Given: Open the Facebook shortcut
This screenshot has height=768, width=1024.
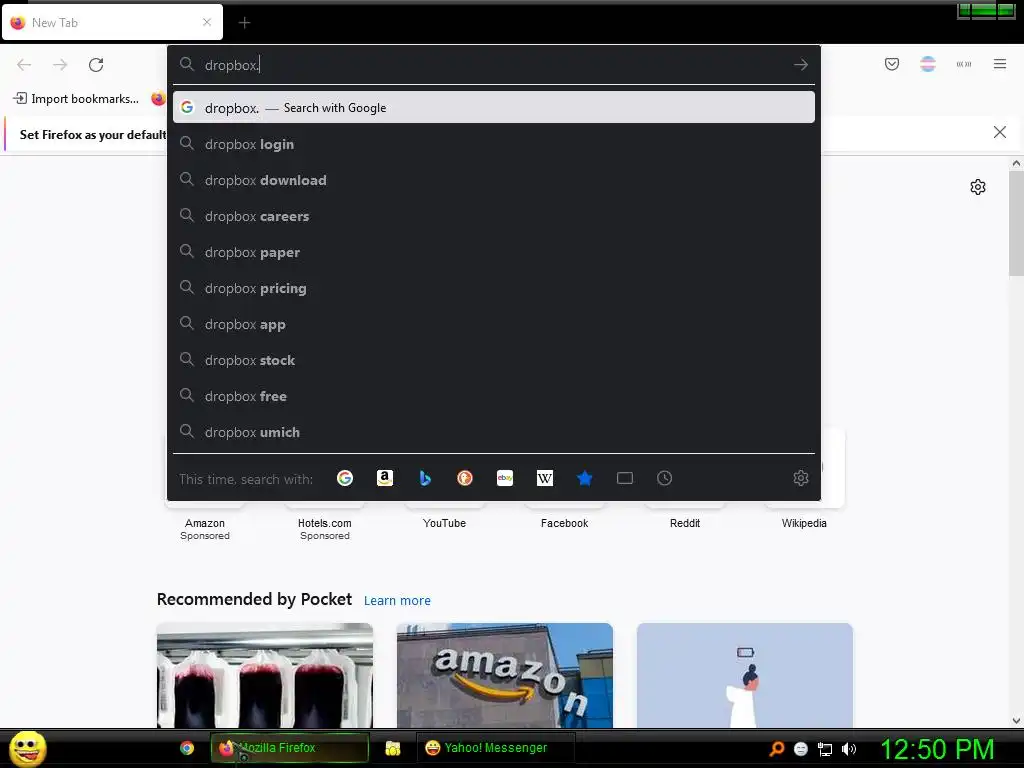Looking at the screenshot, I should click(x=564, y=522).
